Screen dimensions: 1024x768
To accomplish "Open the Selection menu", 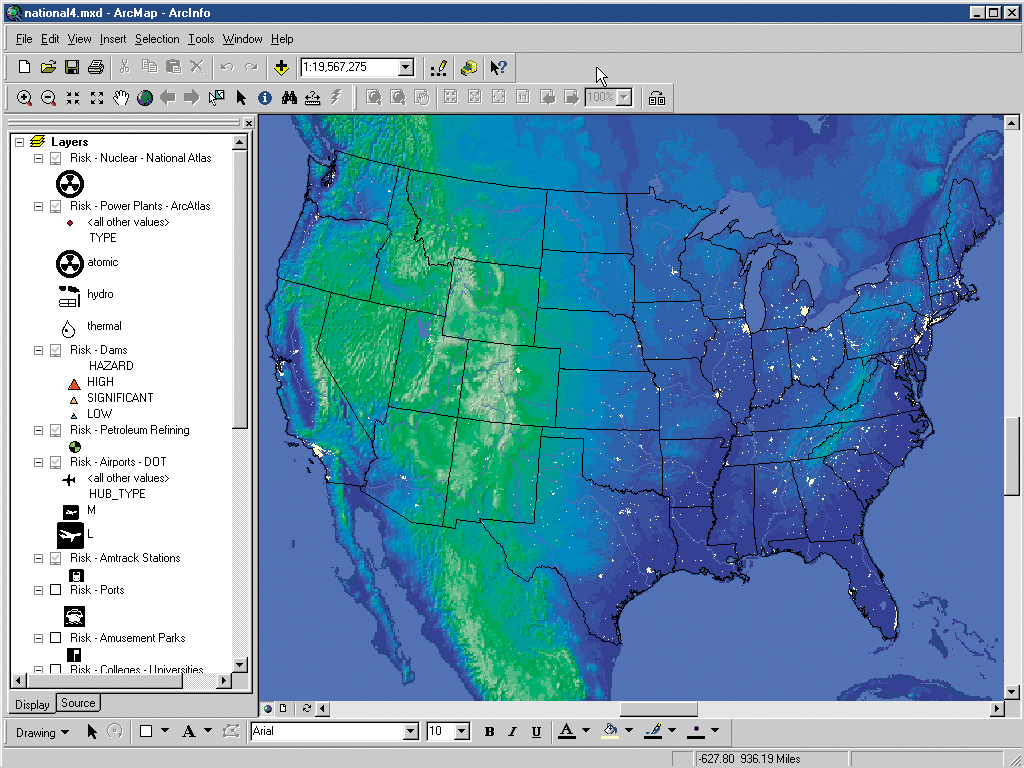I will click(157, 39).
